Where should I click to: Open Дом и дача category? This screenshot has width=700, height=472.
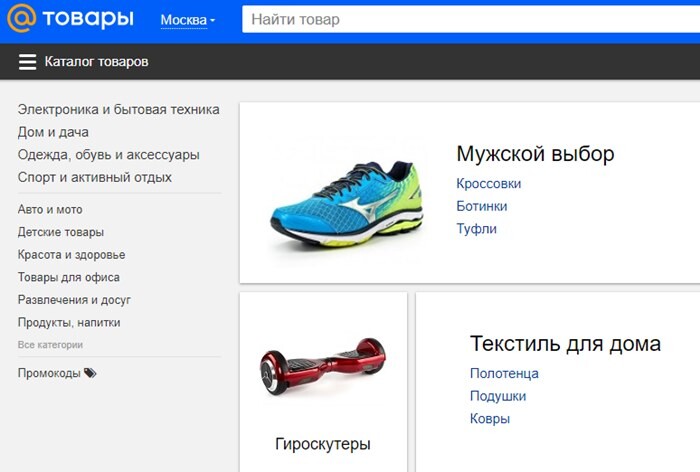53,132
